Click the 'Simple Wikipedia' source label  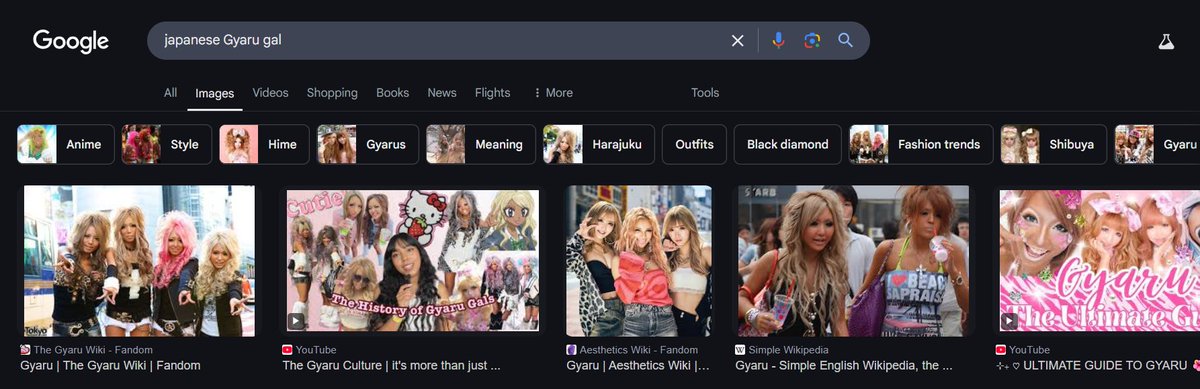[789, 350]
